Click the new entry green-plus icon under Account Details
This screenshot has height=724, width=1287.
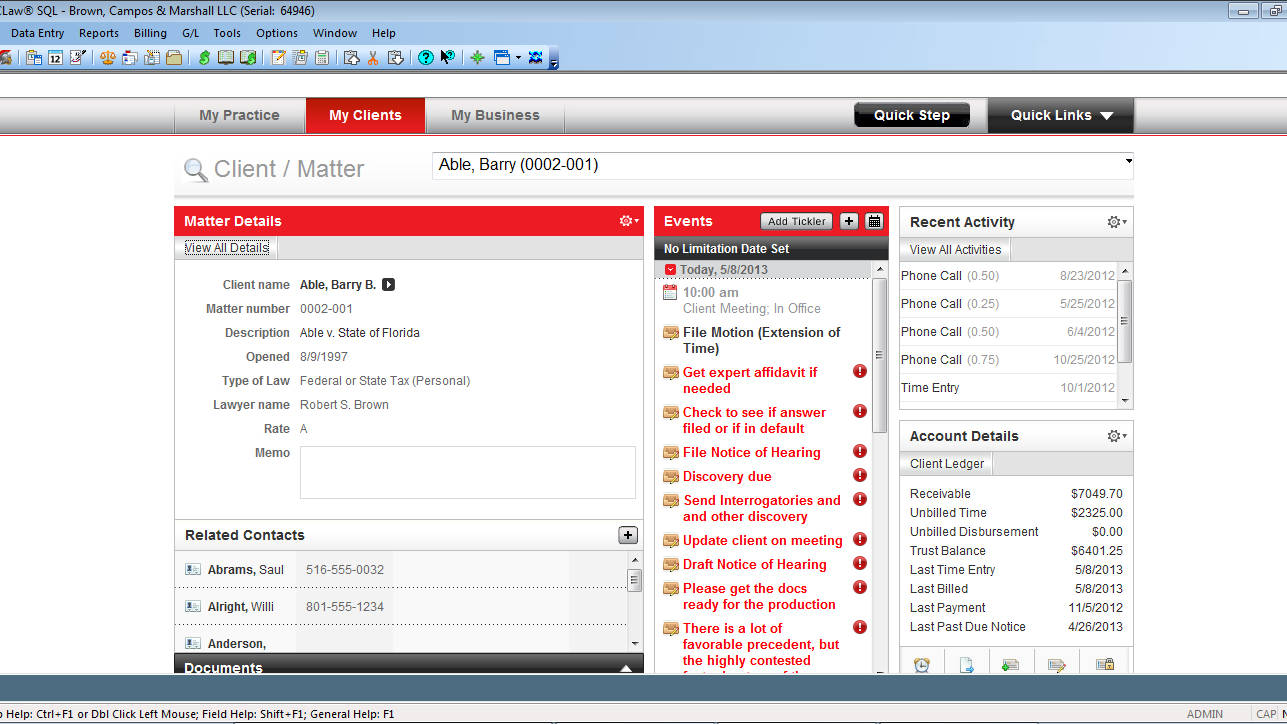(x=1010, y=663)
